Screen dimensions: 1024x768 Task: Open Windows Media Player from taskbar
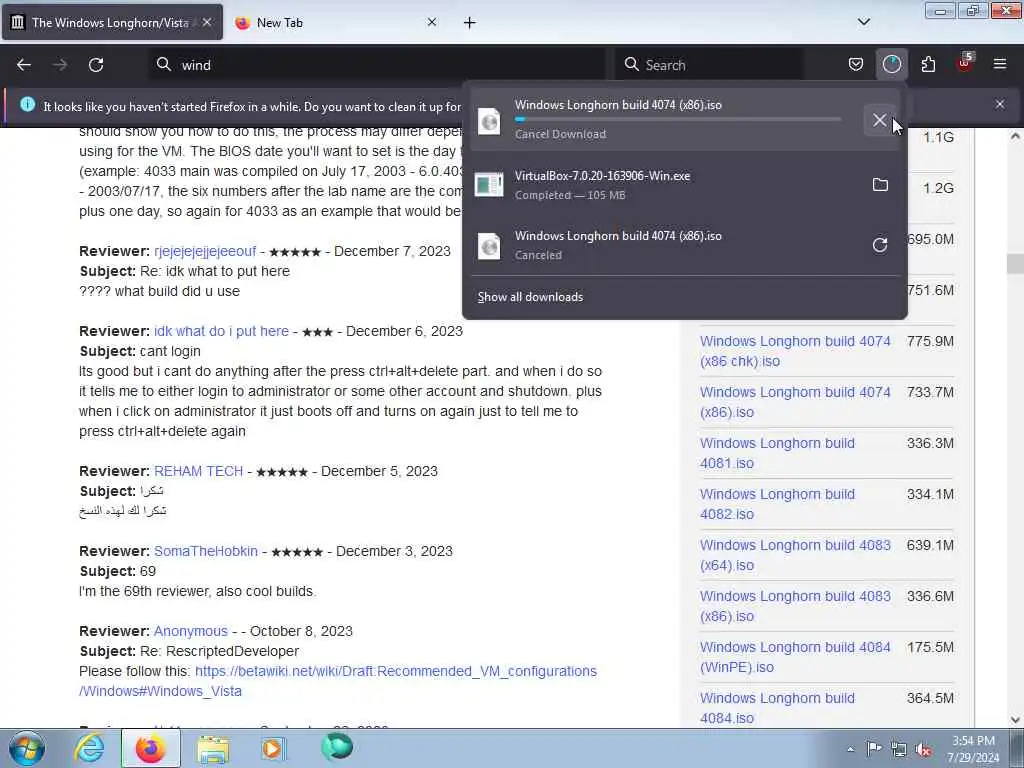click(274, 748)
